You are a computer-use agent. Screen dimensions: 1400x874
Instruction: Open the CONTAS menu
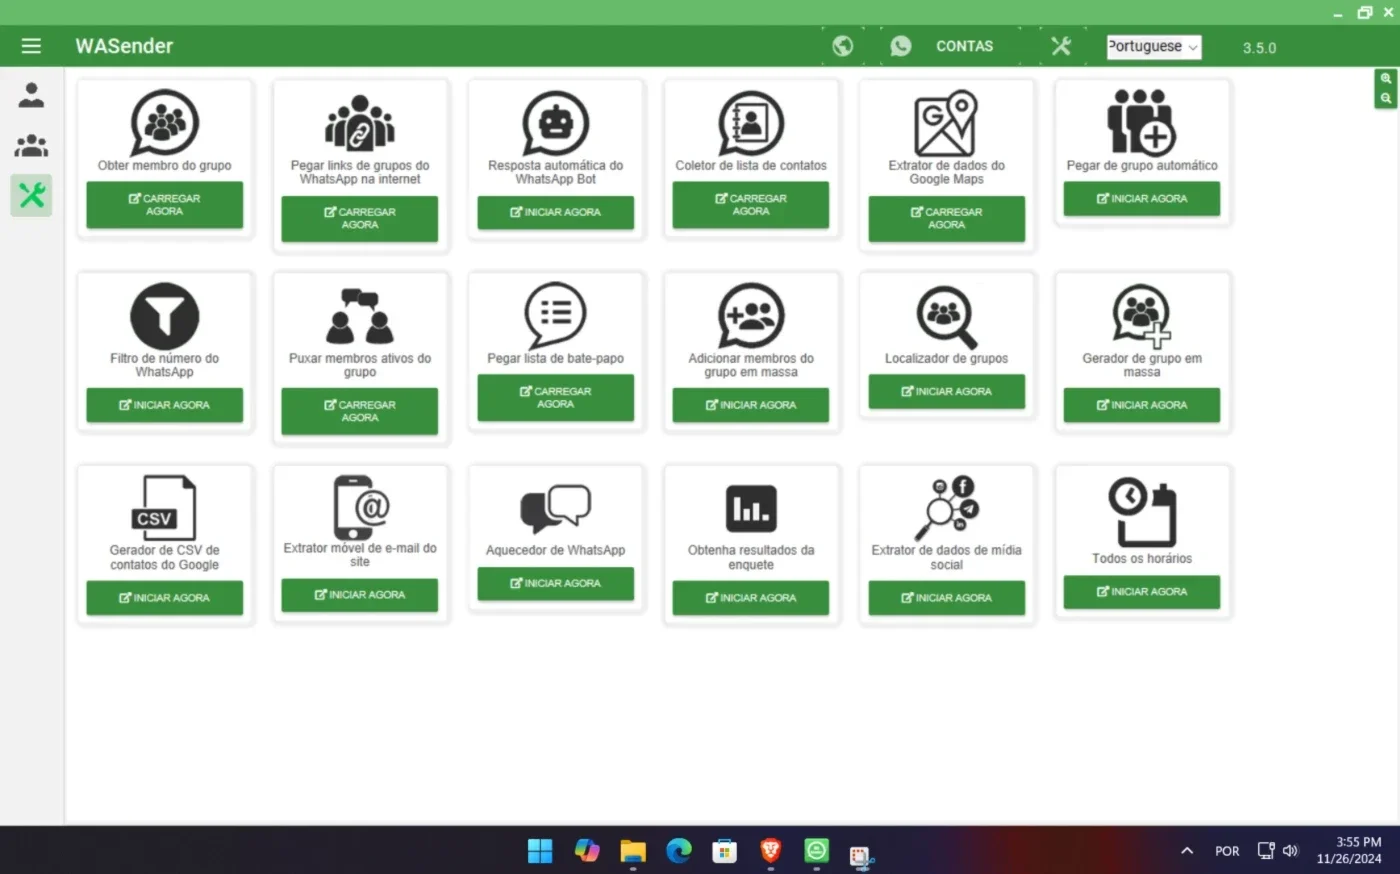(964, 46)
